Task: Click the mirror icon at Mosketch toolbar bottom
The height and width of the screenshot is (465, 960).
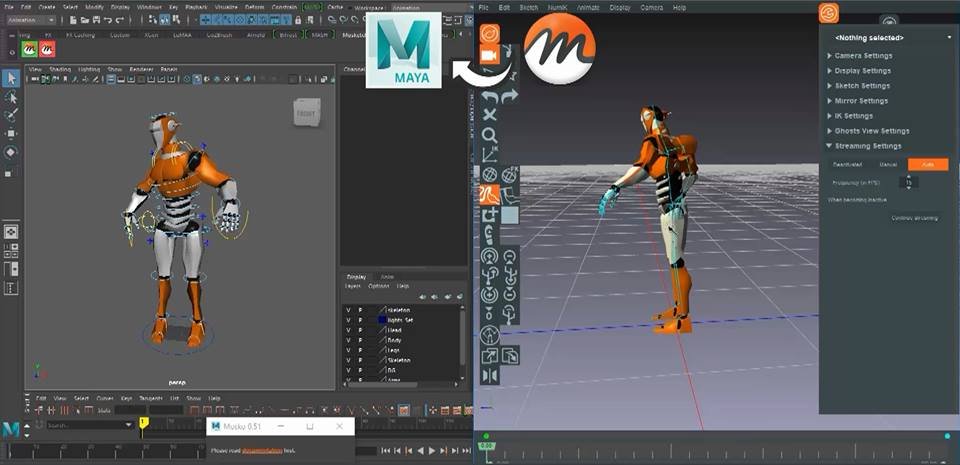Action: tap(490, 375)
